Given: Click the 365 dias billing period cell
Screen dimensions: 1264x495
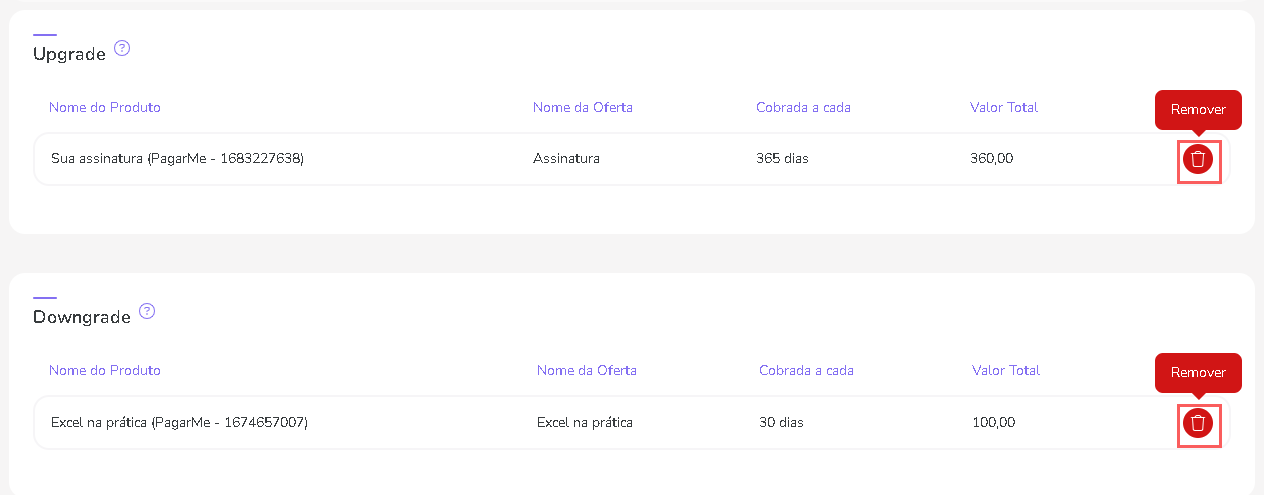Looking at the screenshot, I should [x=783, y=158].
